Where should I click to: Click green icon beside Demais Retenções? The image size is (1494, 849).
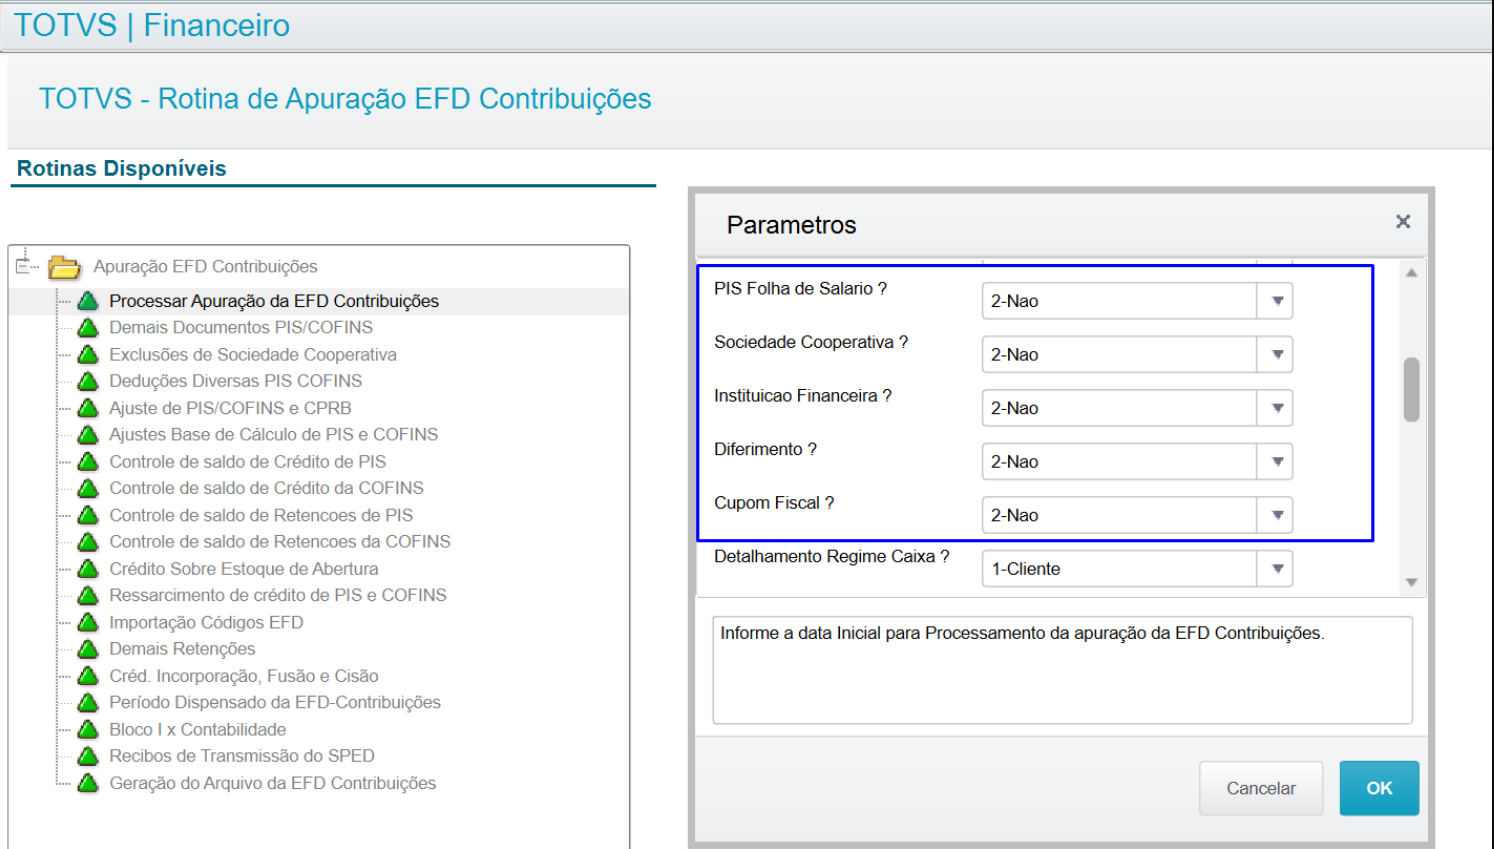point(88,649)
